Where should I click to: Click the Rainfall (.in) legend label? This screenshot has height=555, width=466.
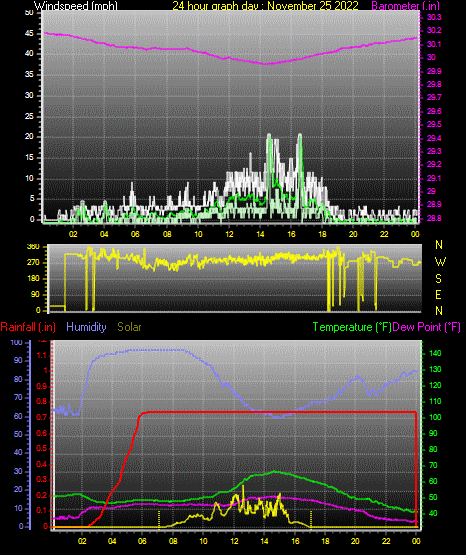(x=28, y=327)
